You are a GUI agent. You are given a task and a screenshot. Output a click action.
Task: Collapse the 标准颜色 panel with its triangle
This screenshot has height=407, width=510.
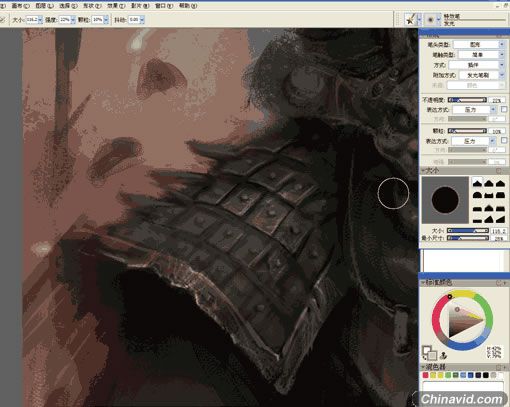point(424,283)
